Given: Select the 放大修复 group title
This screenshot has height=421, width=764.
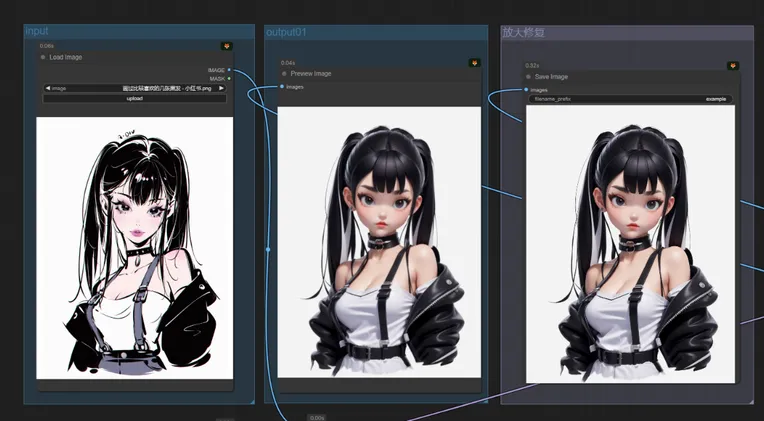Looking at the screenshot, I should (x=523, y=33).
